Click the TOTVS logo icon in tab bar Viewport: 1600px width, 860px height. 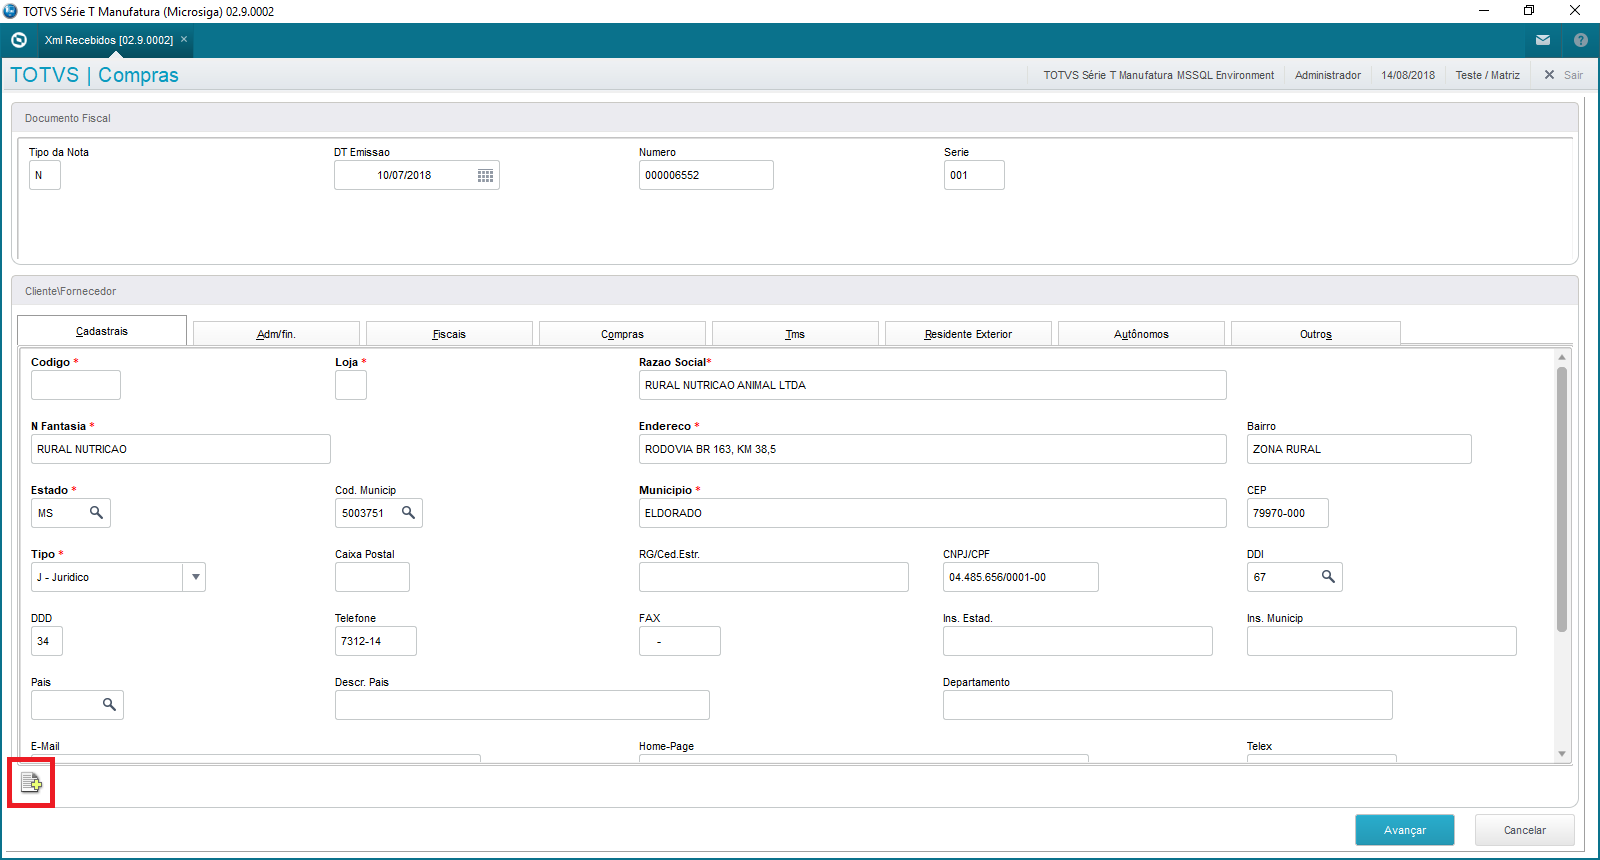pyautogui.click(x=19, y=40)
